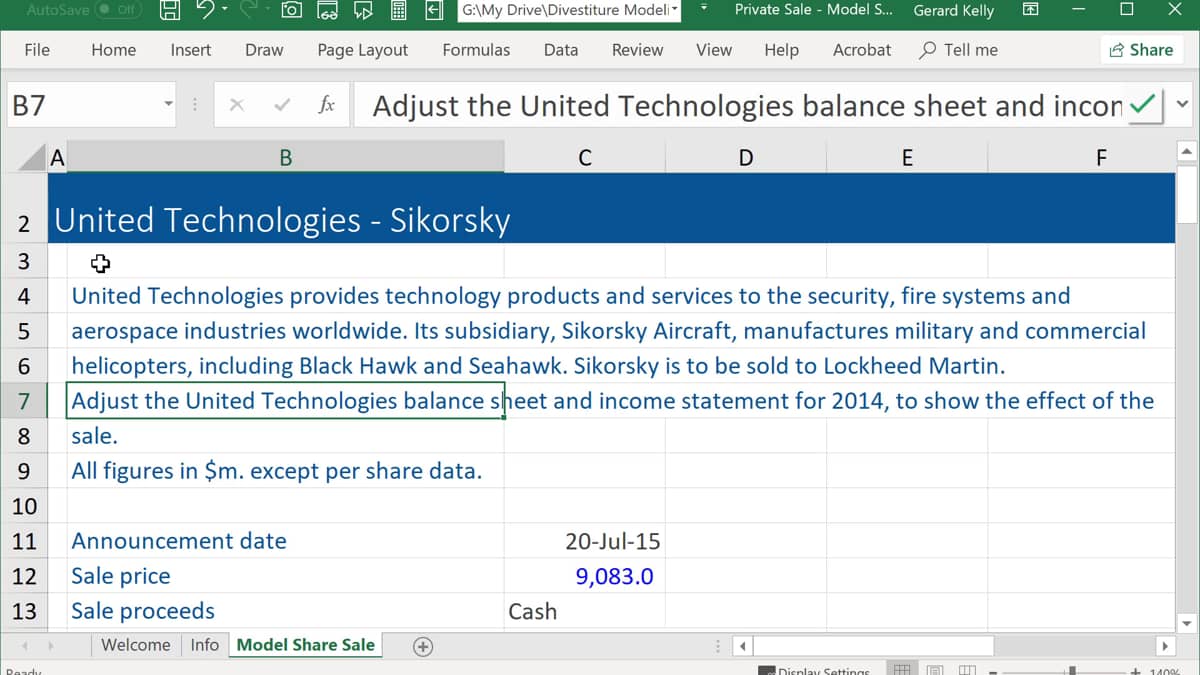
Task: Customize Quick Access Toolbar arrow
Action: [x=704, y=9]
